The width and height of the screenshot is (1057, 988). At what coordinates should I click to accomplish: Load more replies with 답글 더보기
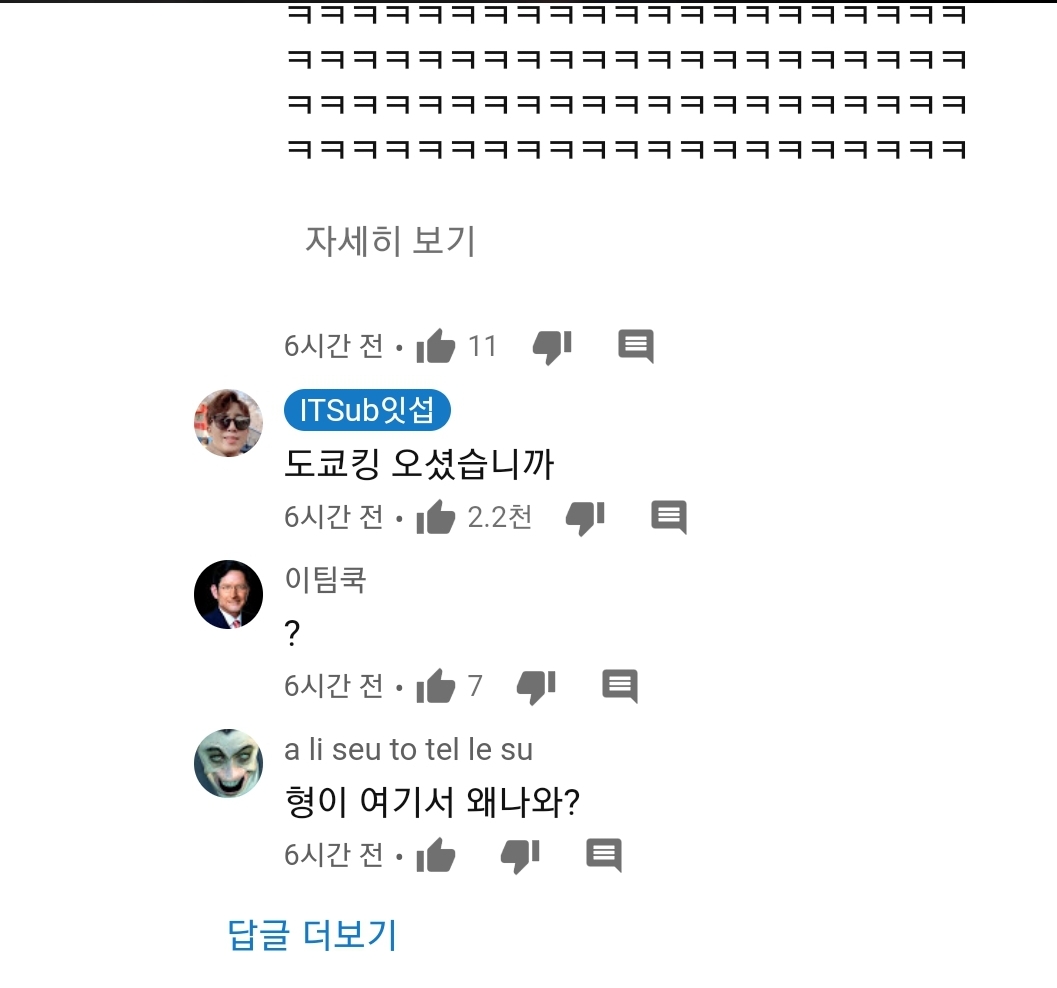coord(312,935)
